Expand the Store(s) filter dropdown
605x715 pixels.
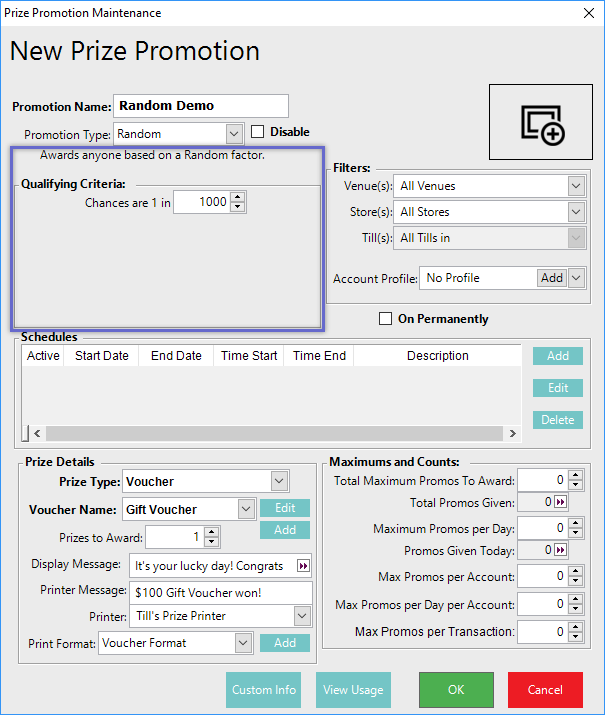point(575,212)
